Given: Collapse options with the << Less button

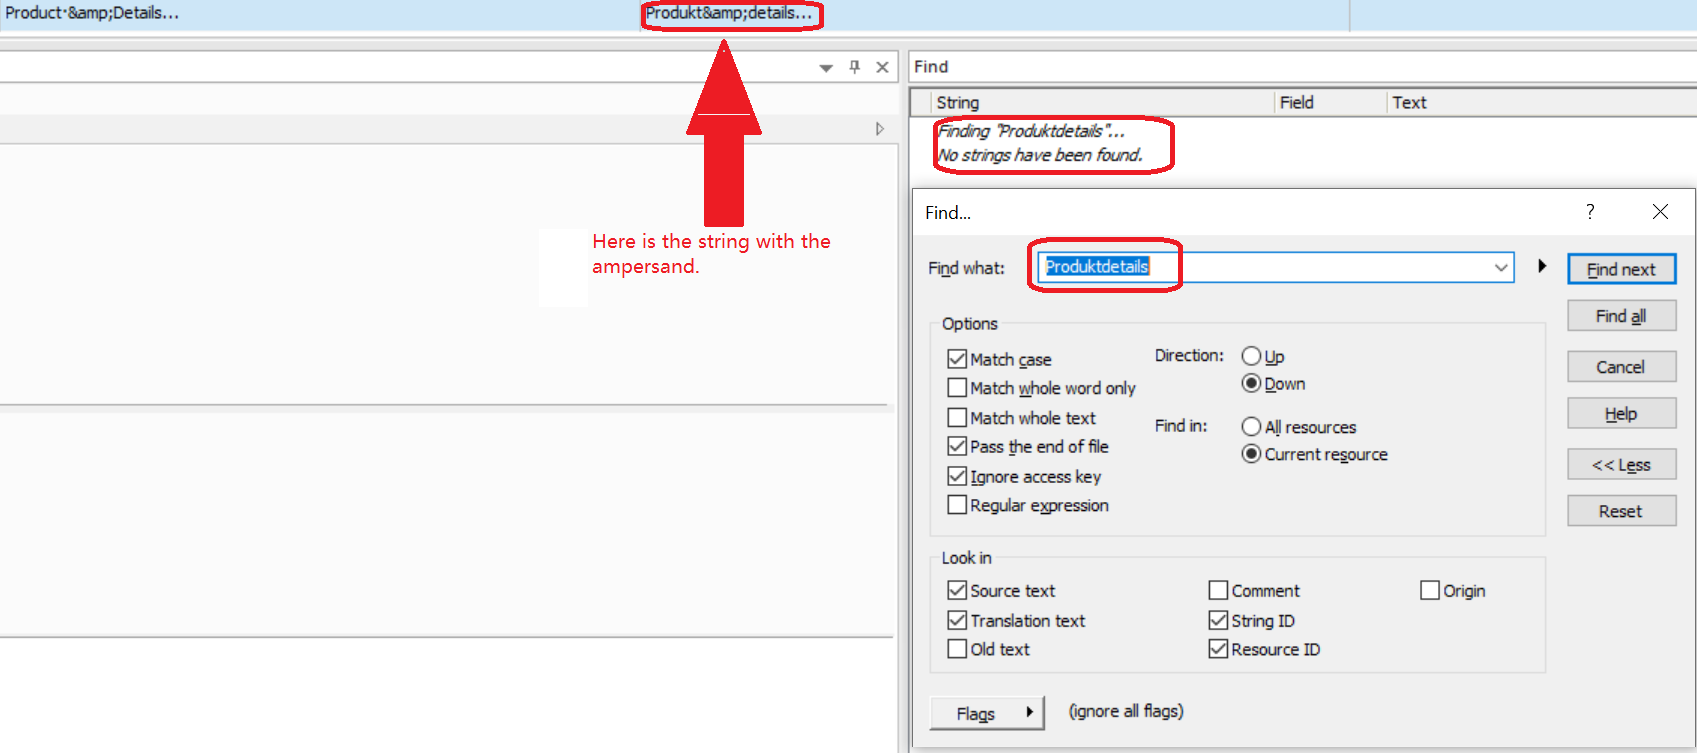Looking at the screenshot, I should pos(1620,465).
